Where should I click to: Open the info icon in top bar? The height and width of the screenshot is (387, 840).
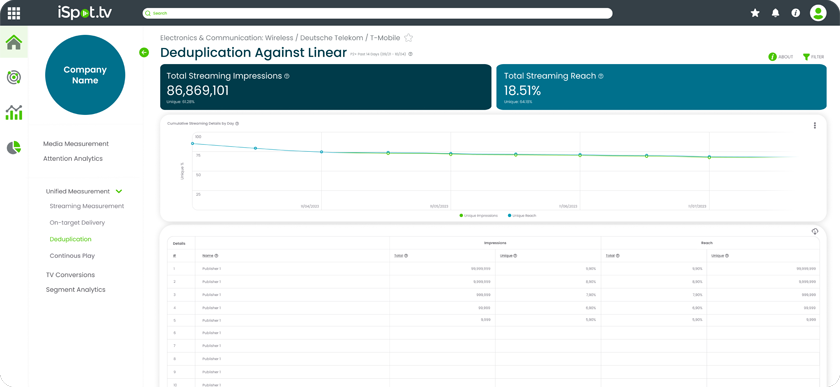click(x=796, y=13)
